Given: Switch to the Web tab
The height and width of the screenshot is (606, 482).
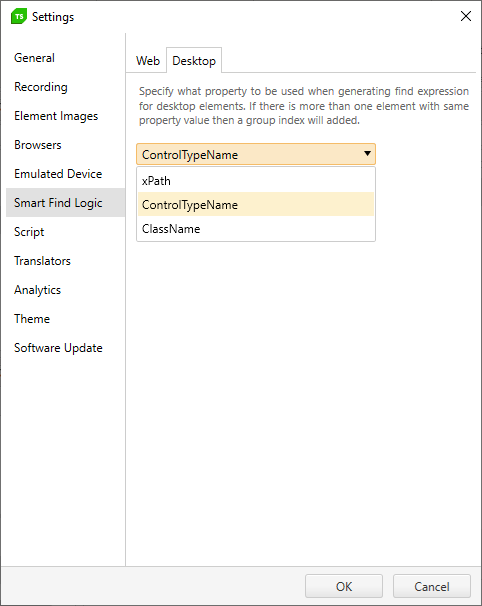Looking at the screenshot, I should [148, 61].
